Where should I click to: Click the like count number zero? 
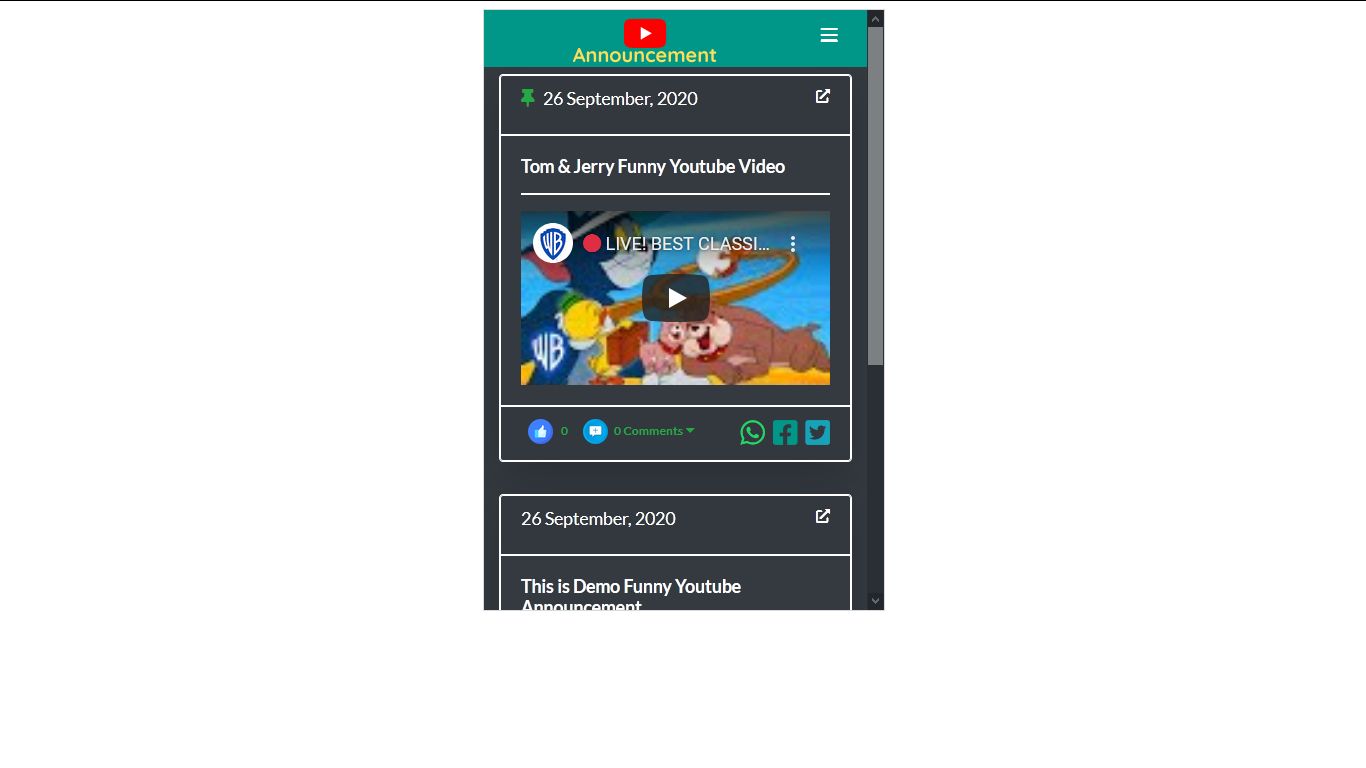tap(564, 431)
